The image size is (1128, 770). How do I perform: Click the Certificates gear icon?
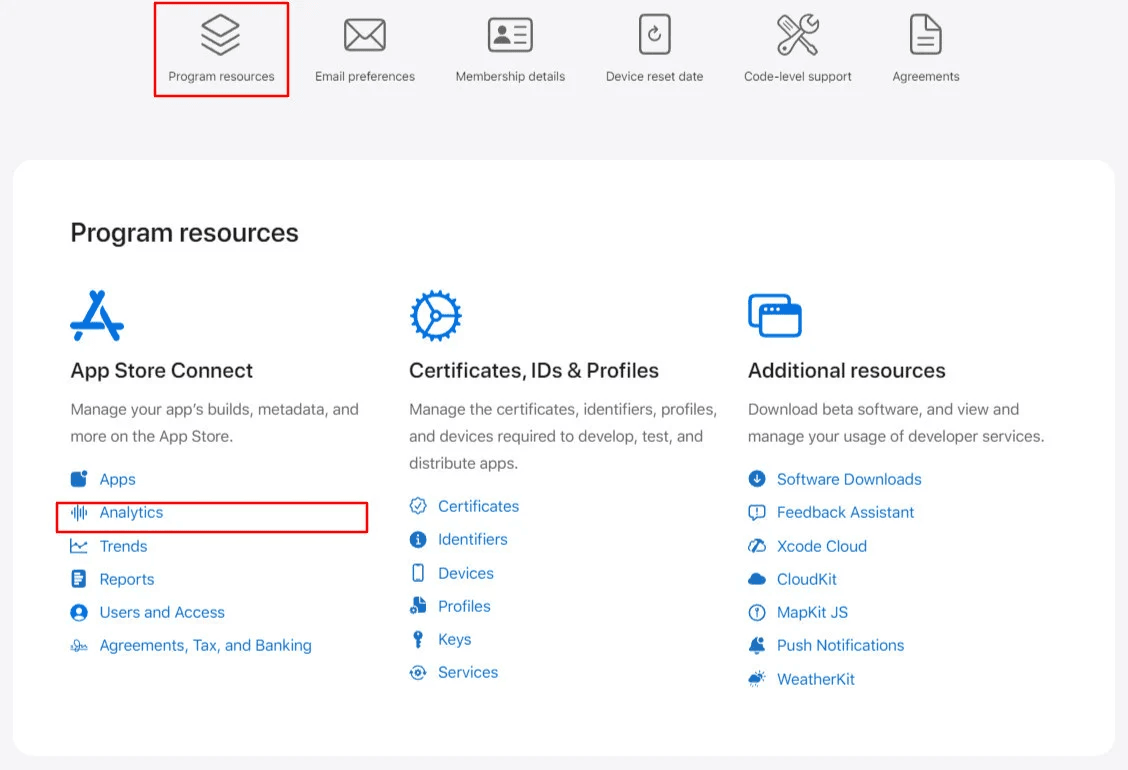[x=435, y=316]
